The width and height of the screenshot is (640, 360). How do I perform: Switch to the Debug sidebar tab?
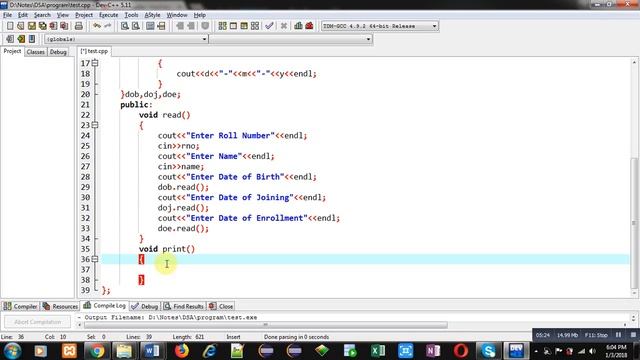pyautogui.click(x=58, y=52)
